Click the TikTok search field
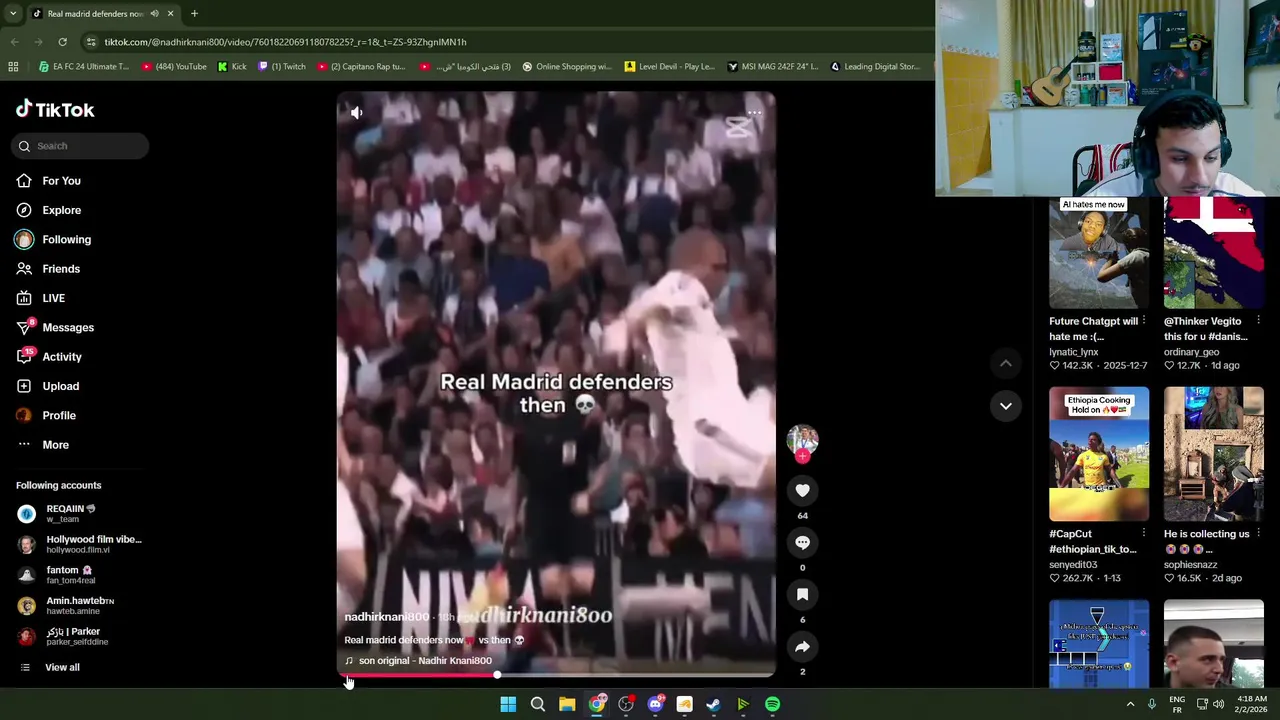This screenshot has width=1280, height=720. [x=81, y=146]
